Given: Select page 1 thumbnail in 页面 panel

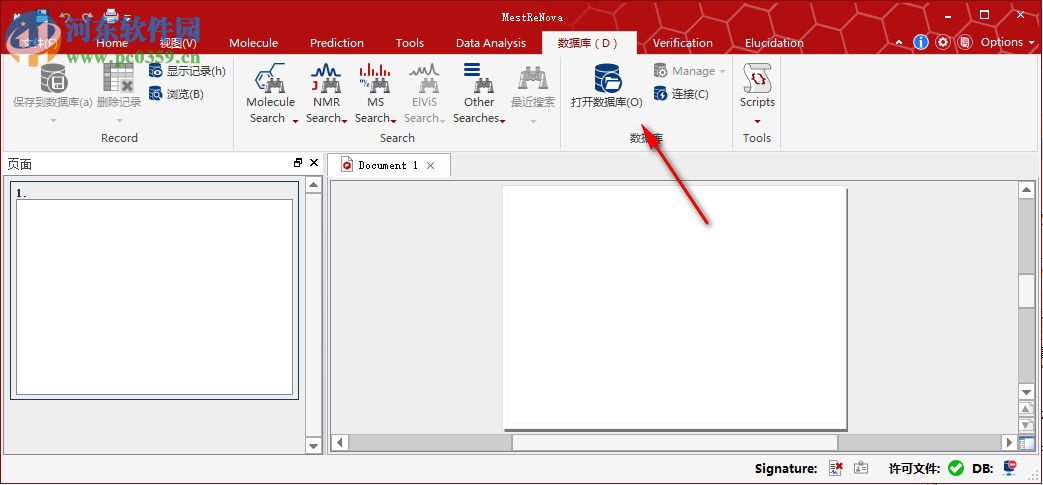Looking at the screenshot, I should tap(154, 291).
